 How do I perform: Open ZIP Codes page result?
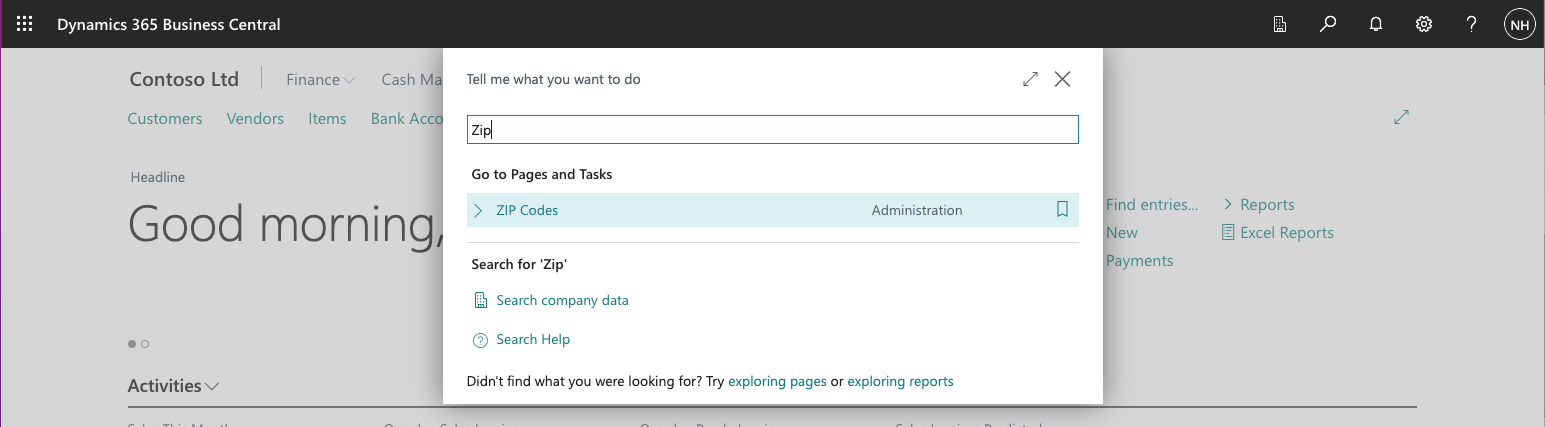[527, 210]
